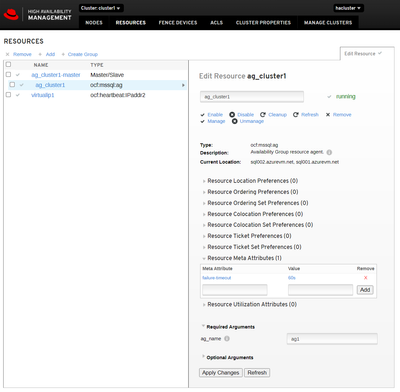400x392 pixels.
Task: Click the Add meta attribute button
Action: tap(365, 290)
